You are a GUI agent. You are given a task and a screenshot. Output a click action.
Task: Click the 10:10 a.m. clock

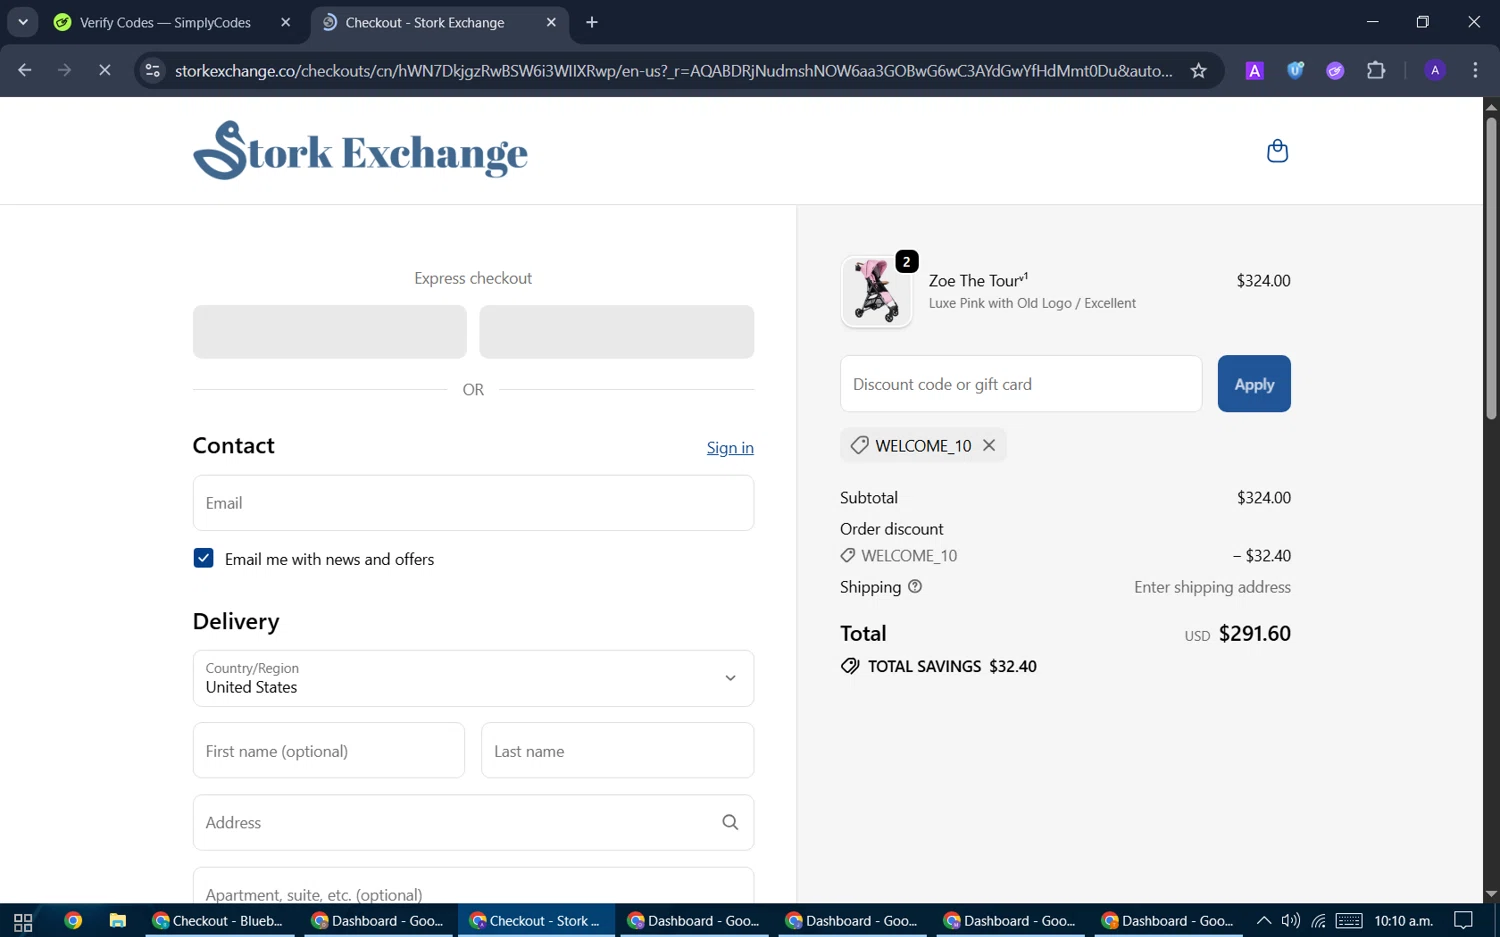(1403, 921)
